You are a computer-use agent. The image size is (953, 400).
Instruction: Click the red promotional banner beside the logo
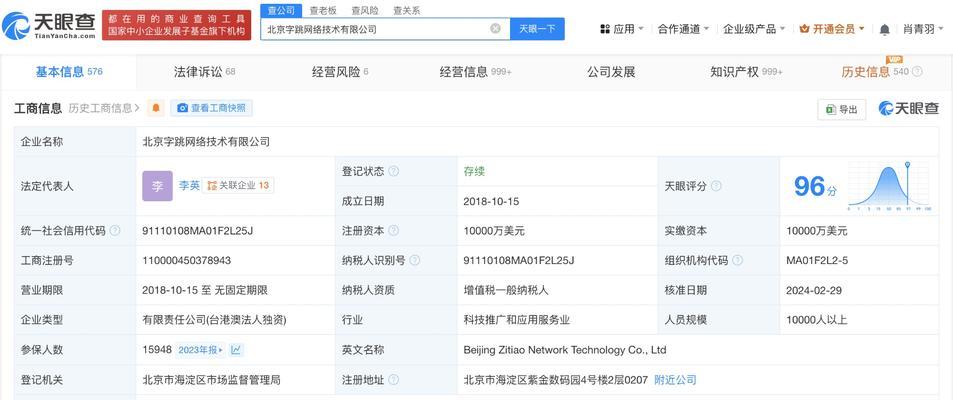[x=176, y=25]
